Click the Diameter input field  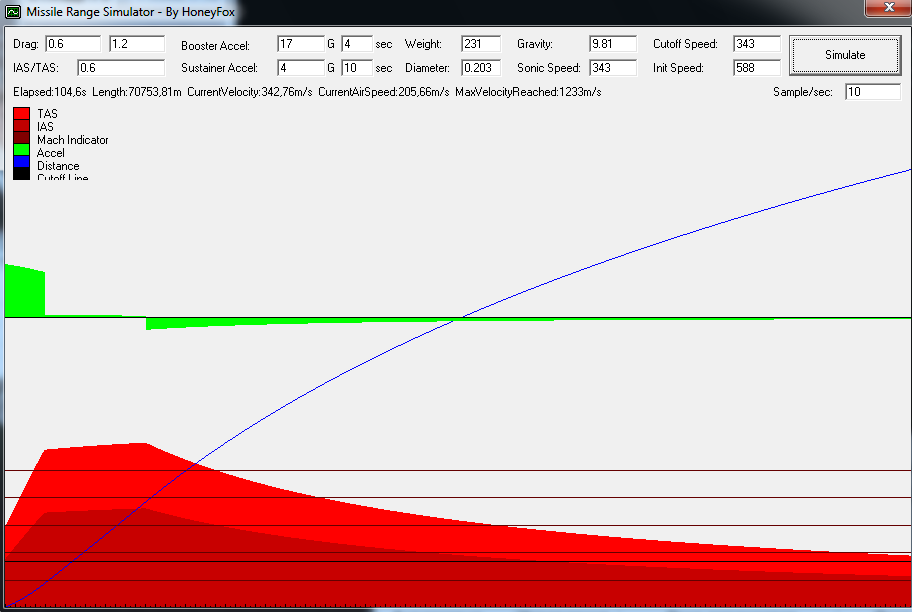[481, 68]
